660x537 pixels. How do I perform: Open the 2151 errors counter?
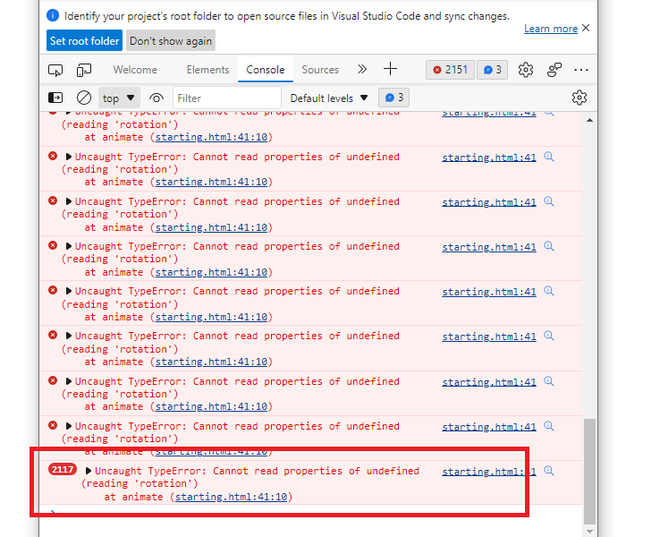pyautogui.click(x=449, y=70)
